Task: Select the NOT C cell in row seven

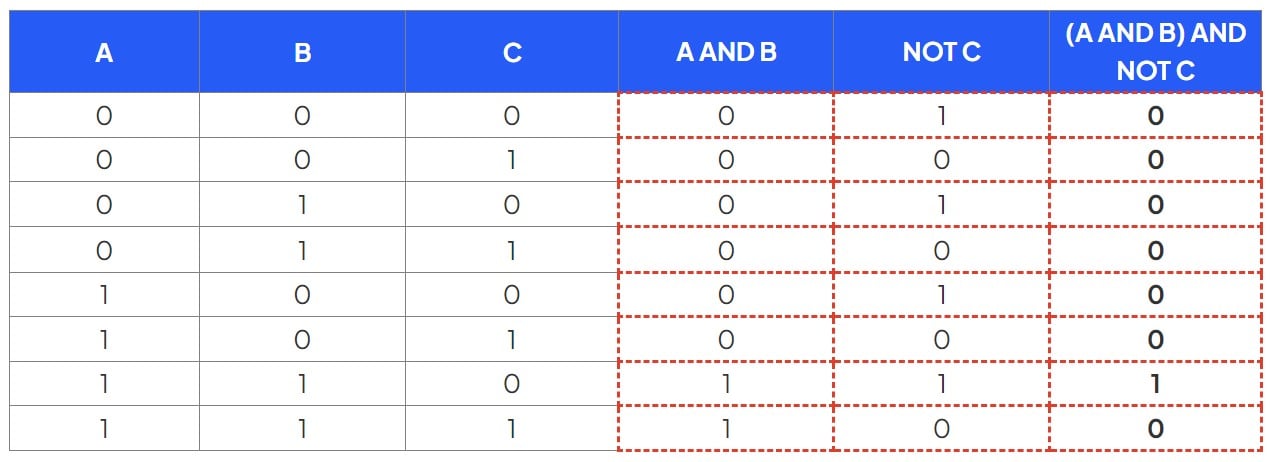Action: 941,384
